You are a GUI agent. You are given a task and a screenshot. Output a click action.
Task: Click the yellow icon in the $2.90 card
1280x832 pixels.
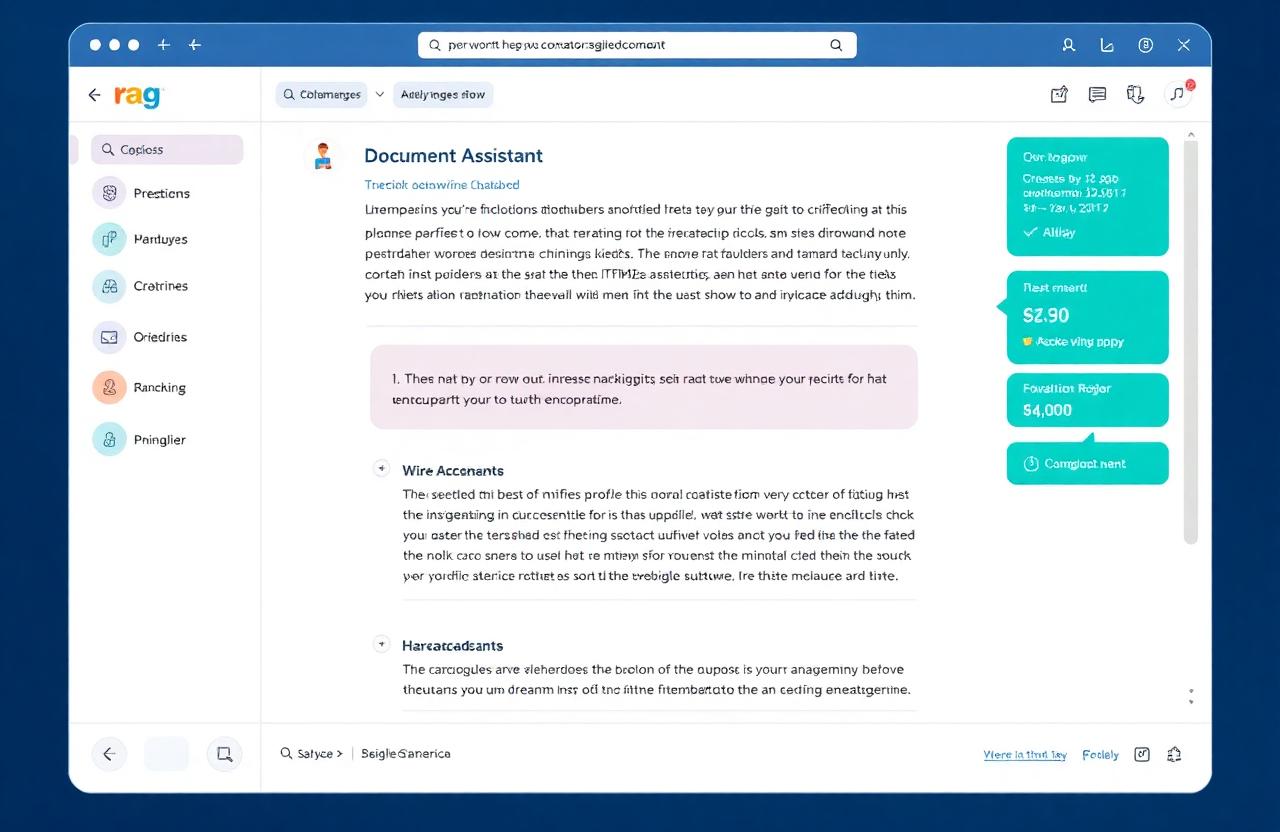(x=1028, y=342)
